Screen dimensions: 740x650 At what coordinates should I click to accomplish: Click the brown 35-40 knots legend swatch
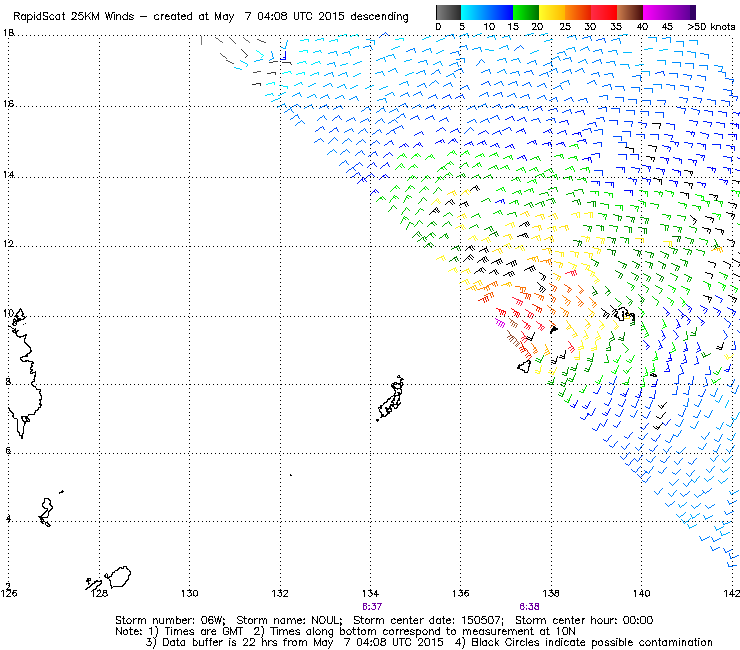pos(630,12)
